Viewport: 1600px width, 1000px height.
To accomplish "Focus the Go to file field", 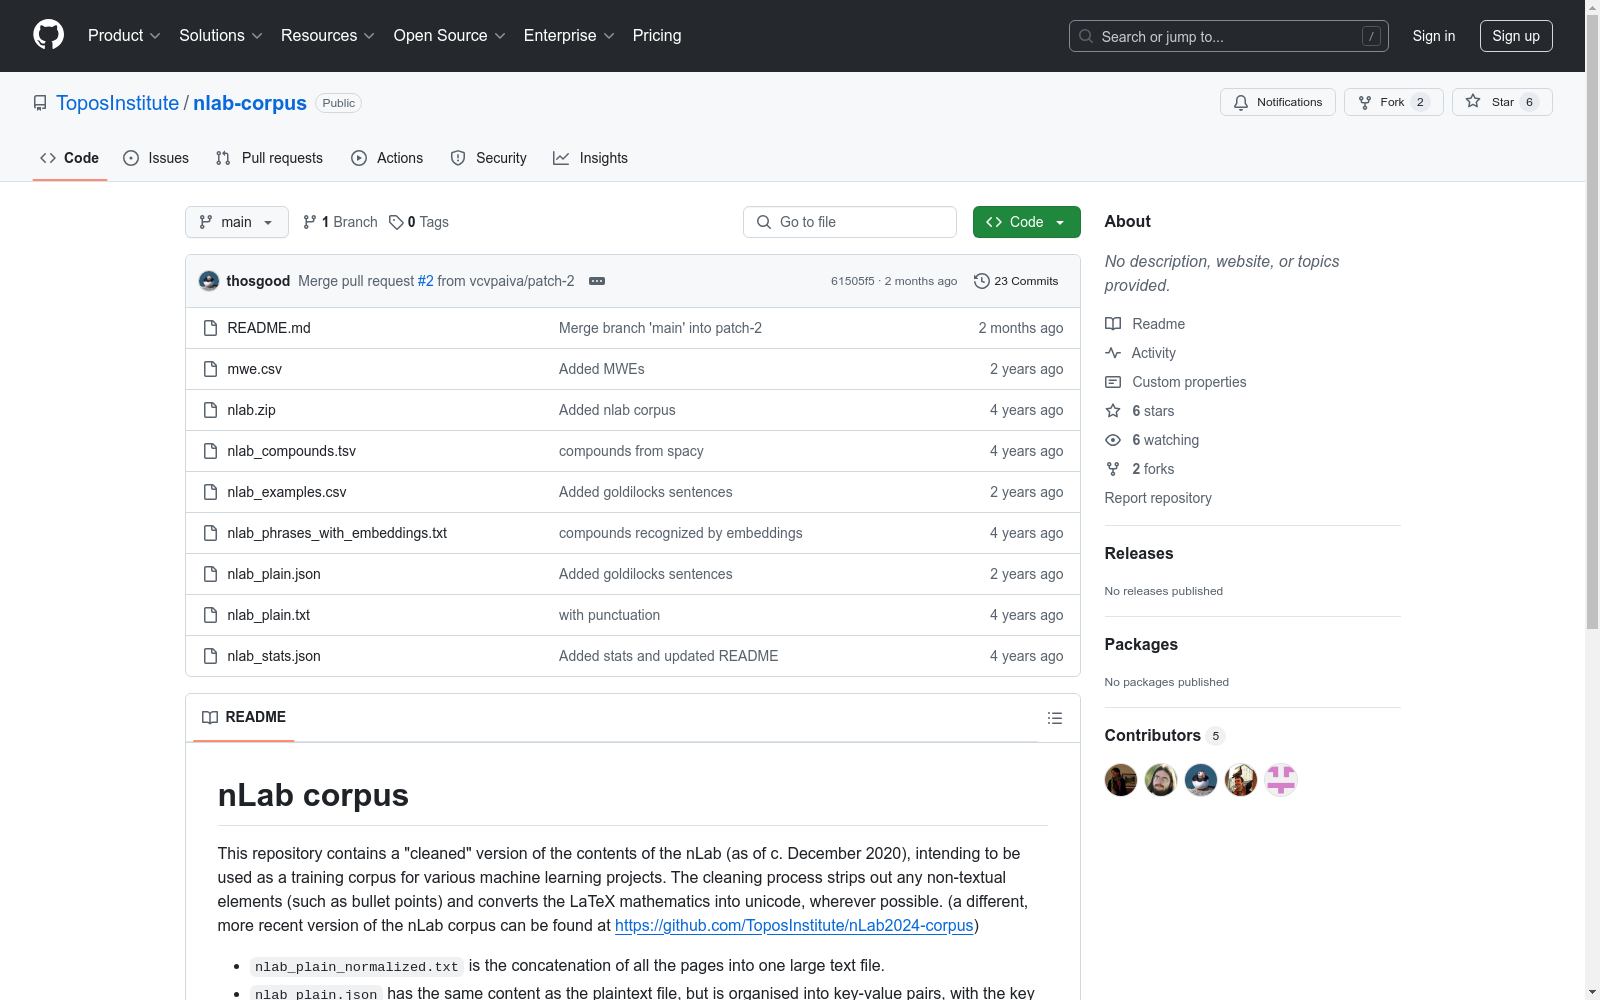I will click(x=850, y=222).
